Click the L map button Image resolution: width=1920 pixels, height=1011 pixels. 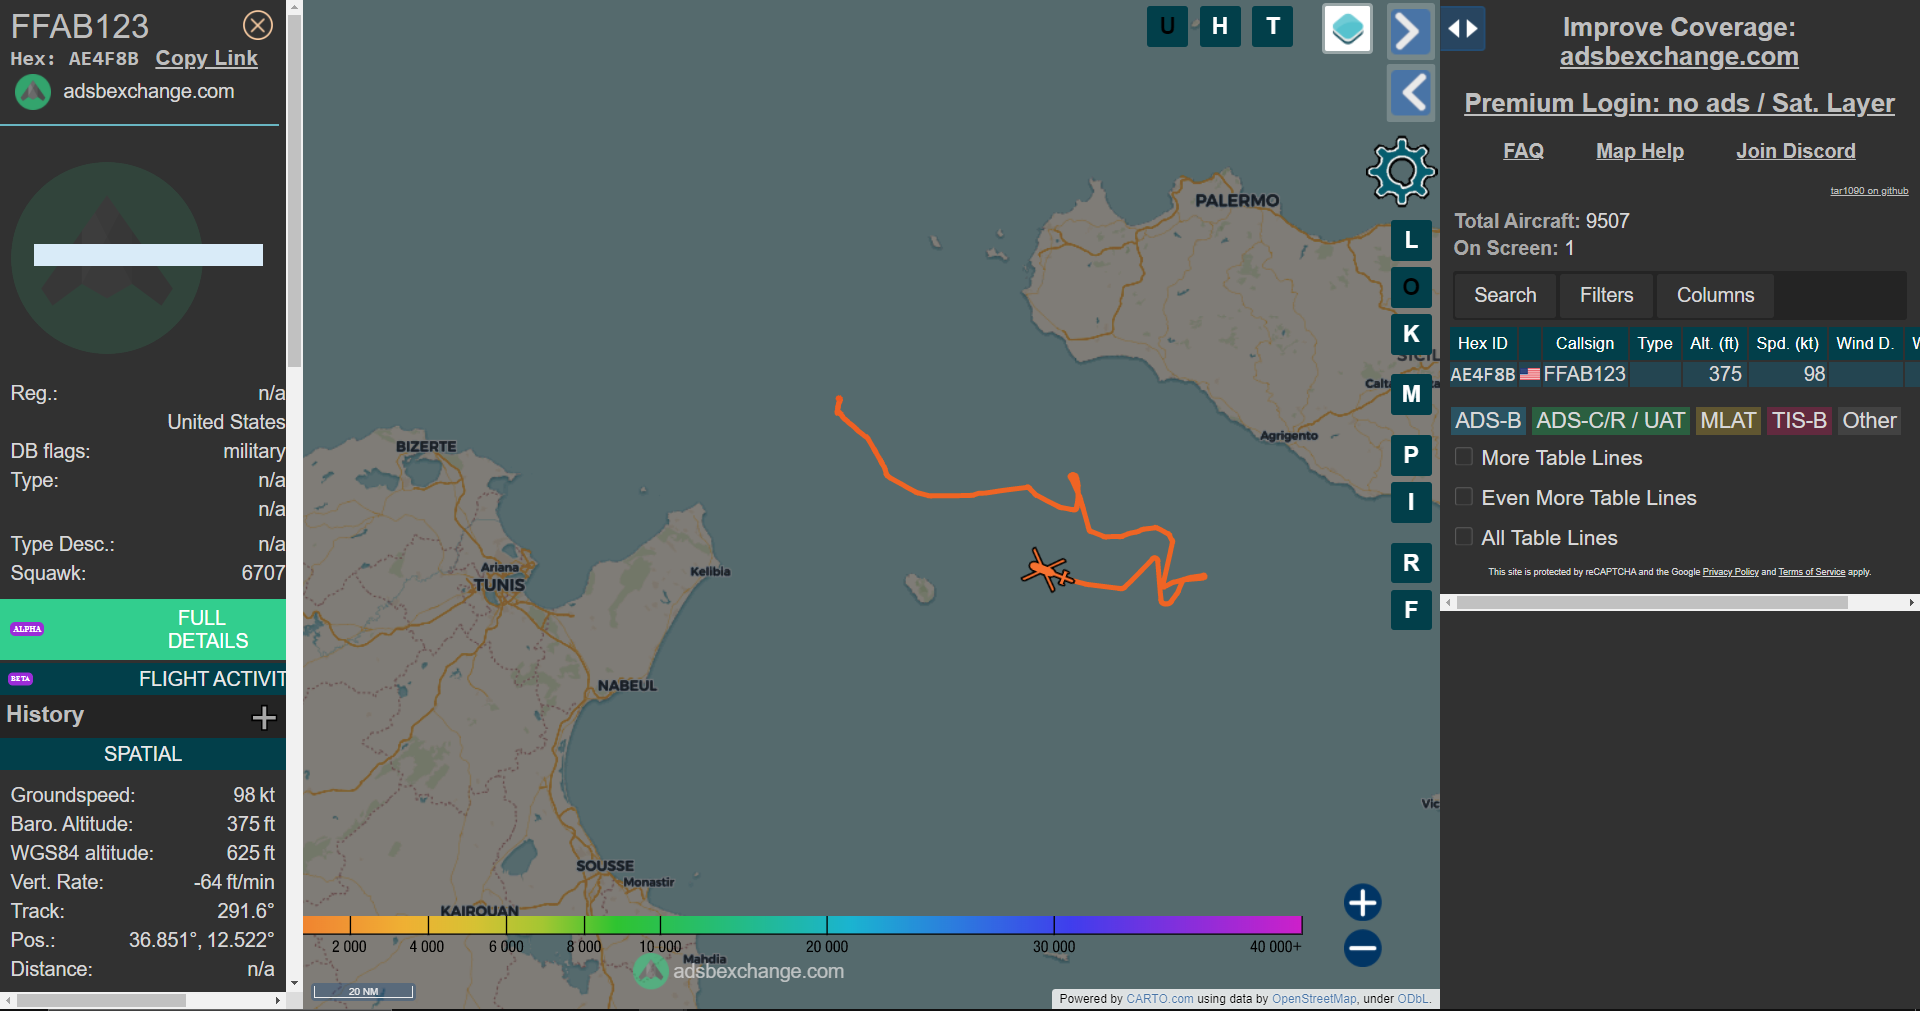(1411, 240)
